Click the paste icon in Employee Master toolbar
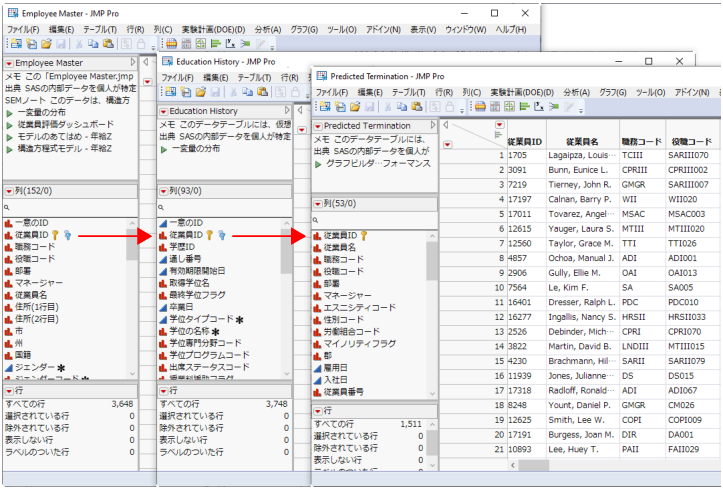 pyautogui.click(x=108, y=45)
